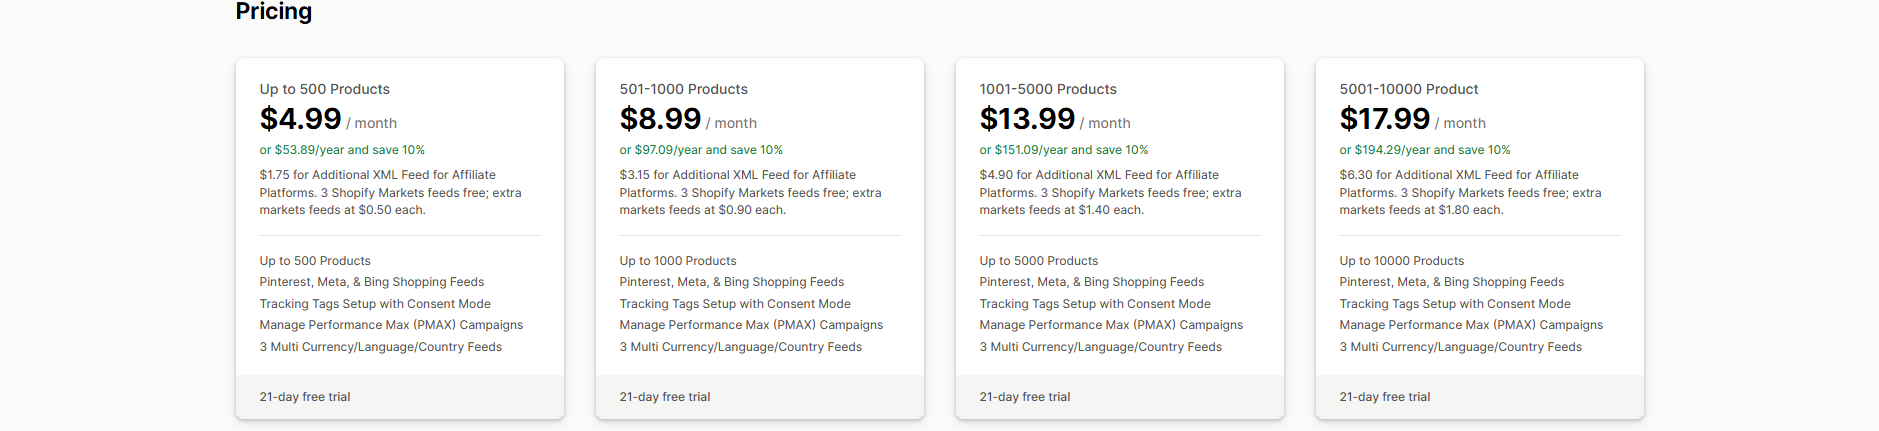Click 21-day free trial on the $17.99 plan
Viewport: 1879px width, 431px height.
click(x=1385, y=397)
